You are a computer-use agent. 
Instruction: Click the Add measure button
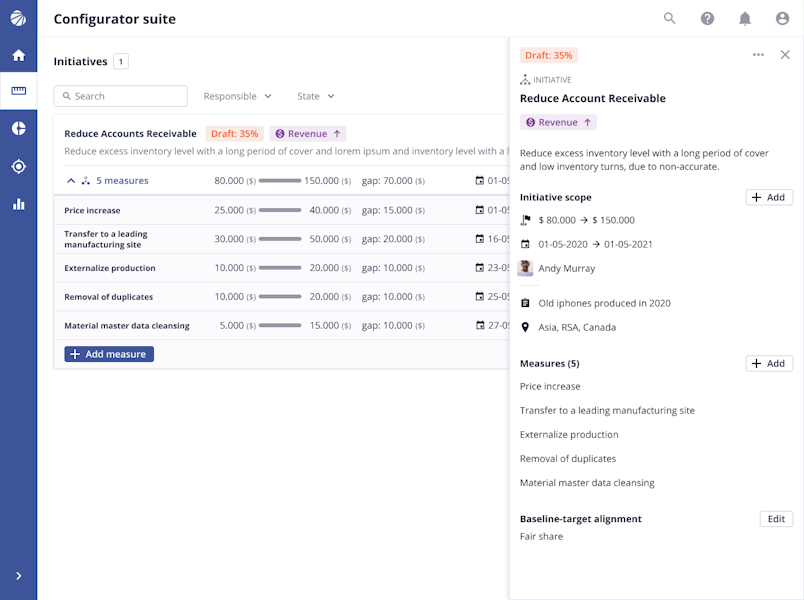click(x=109, y=354)
